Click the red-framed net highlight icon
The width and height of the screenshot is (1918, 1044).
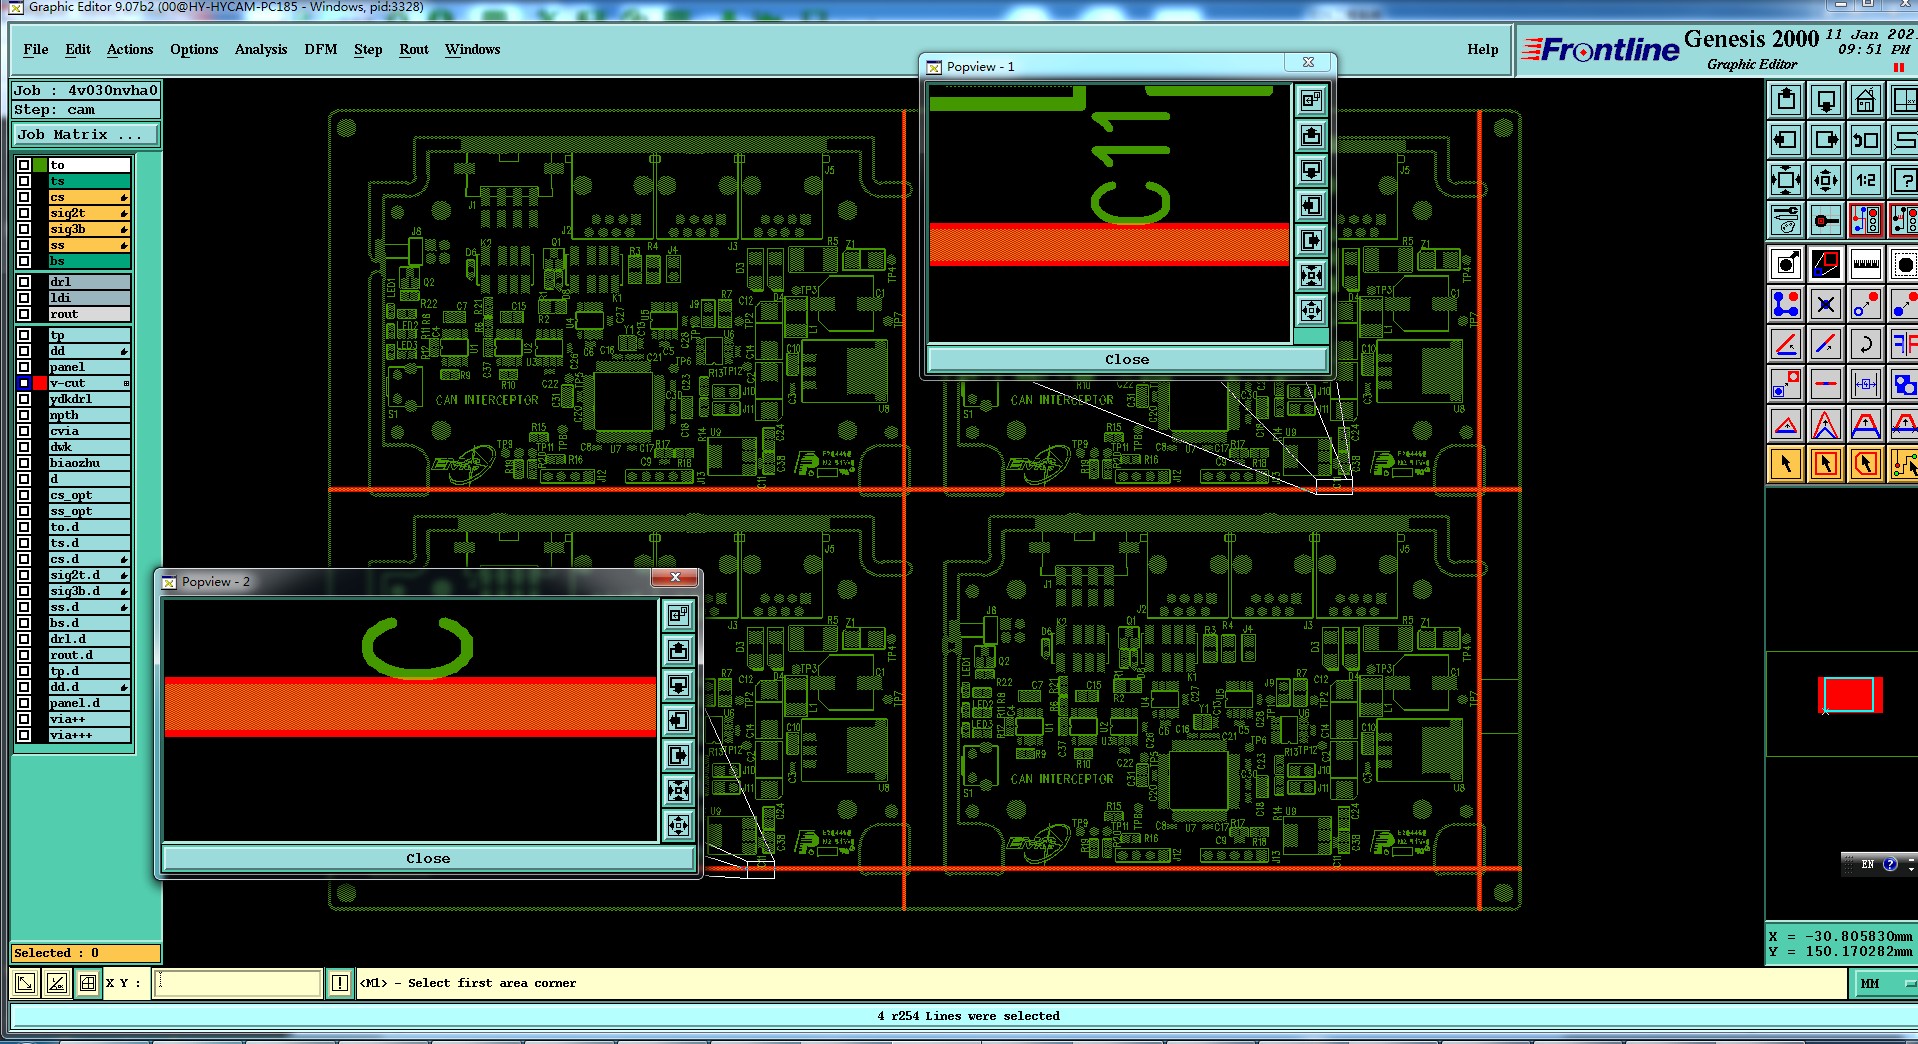pyautogui.click(x=1866, y=220)
